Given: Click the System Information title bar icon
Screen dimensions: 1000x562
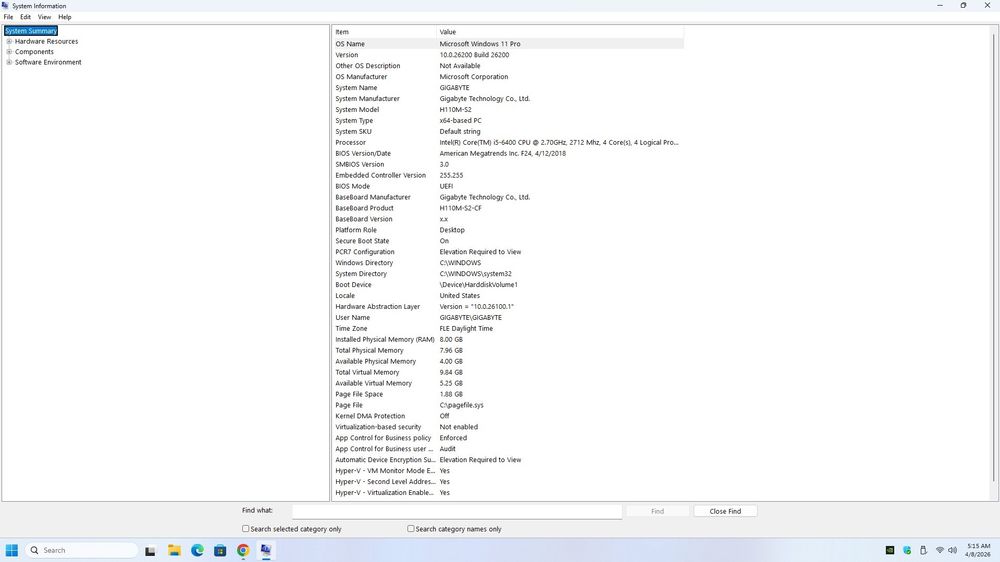Looking at the screenshot, I should point(5,5).
